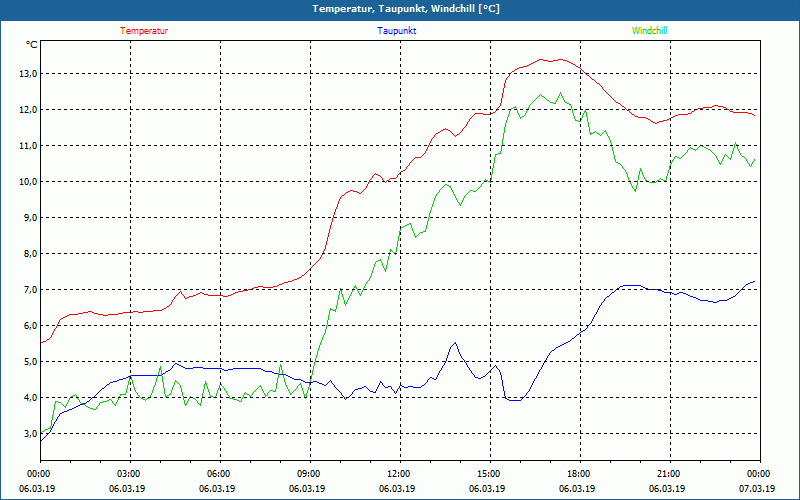Click the blue Taupunkt legend label

coord(396,31)
